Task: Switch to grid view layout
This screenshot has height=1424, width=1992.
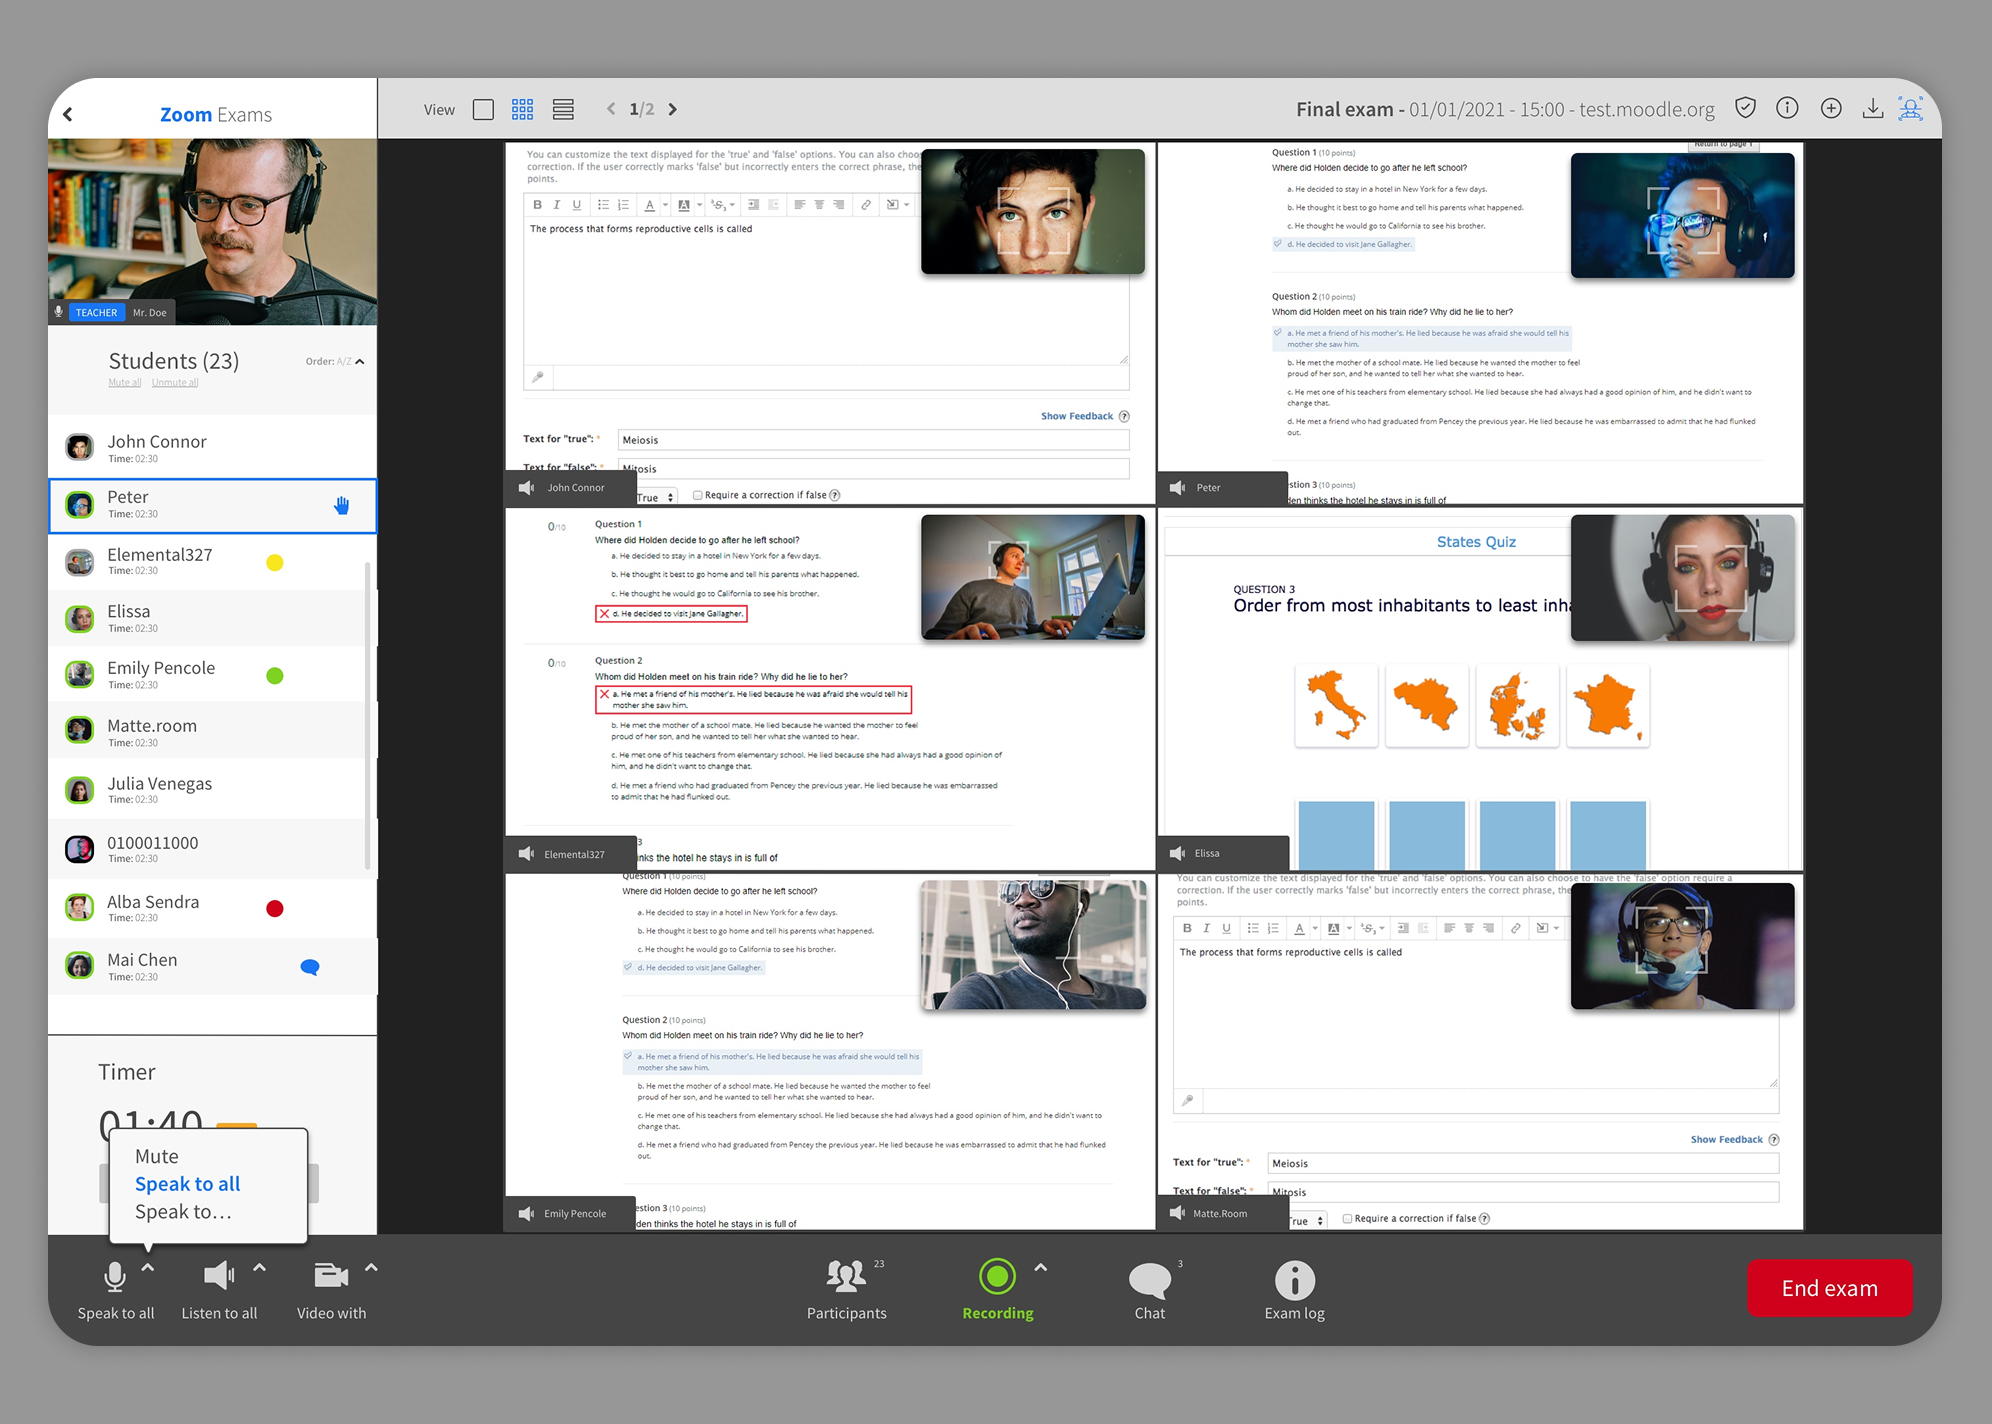Action: pyautogui.click(x=522, y=109)
